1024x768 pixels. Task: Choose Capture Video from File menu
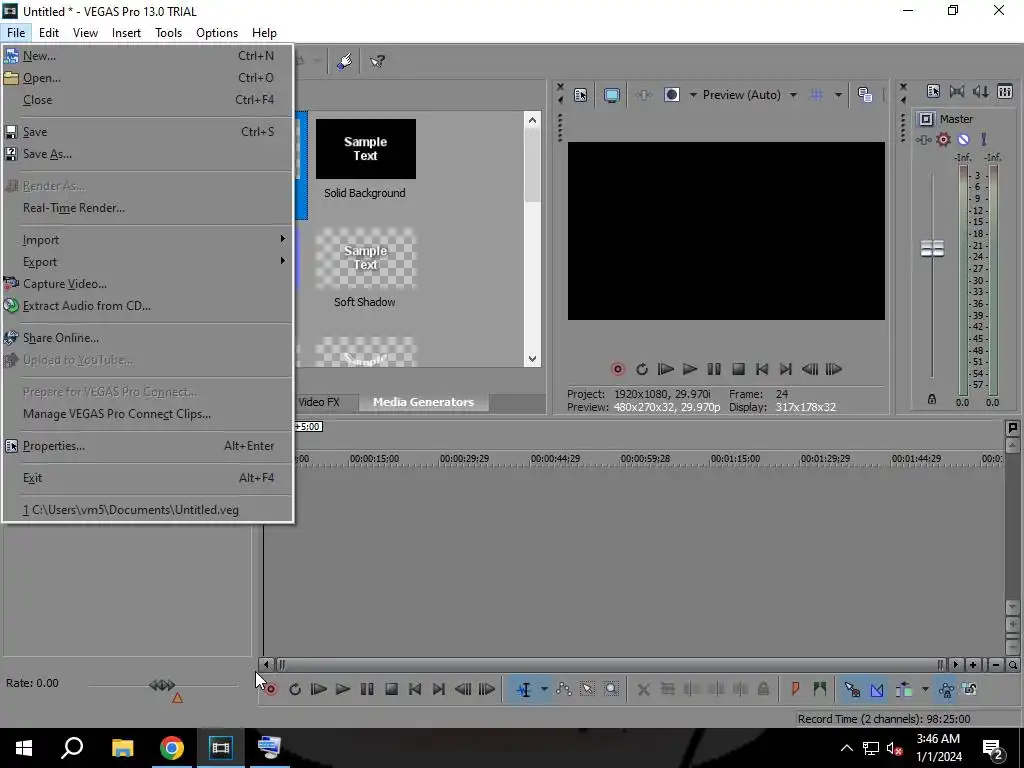(x=148, y=283)
